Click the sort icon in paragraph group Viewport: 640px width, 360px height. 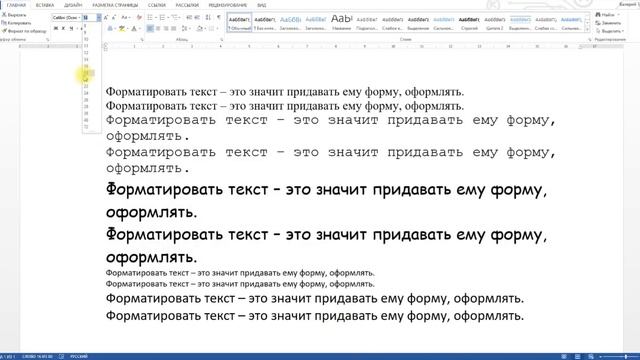click(x=208, y=18)
